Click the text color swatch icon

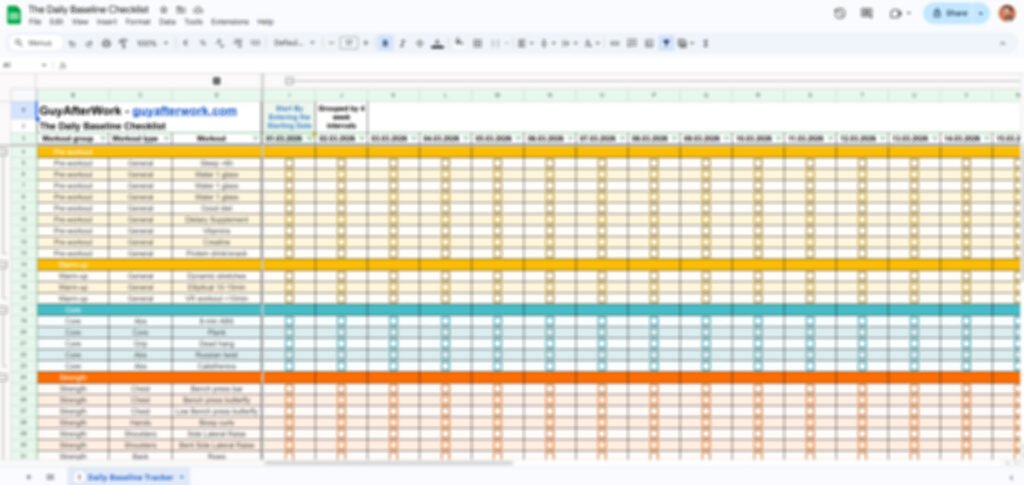pyautogui.click(x=436, y=43)
